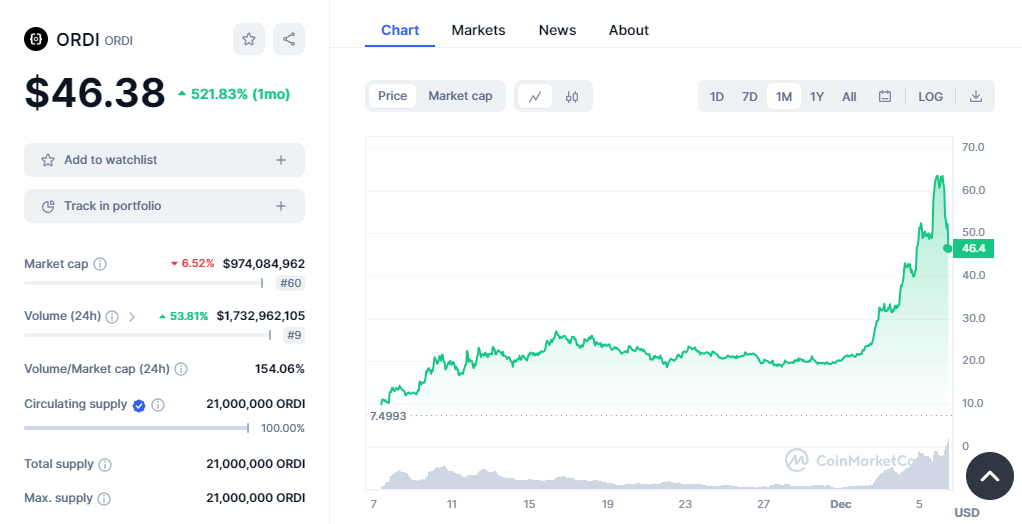
Task: Expand the Volume (24h) chevron
Action: (x=132, y=317)
